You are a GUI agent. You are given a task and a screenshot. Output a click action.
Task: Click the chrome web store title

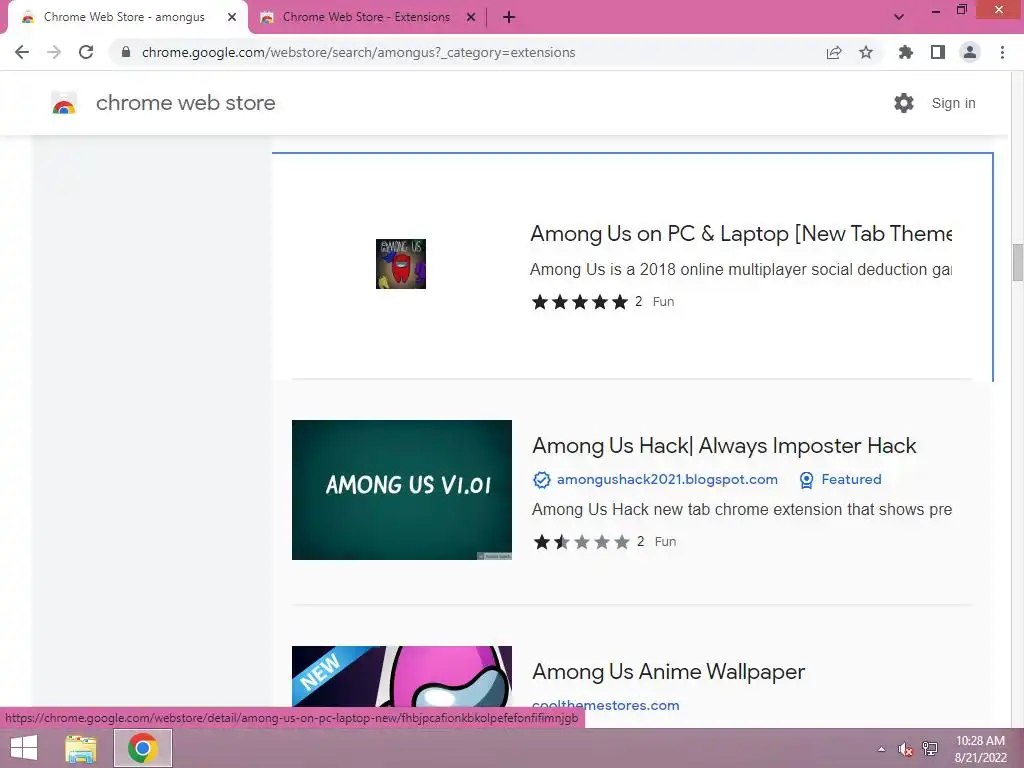pos(185,103)
